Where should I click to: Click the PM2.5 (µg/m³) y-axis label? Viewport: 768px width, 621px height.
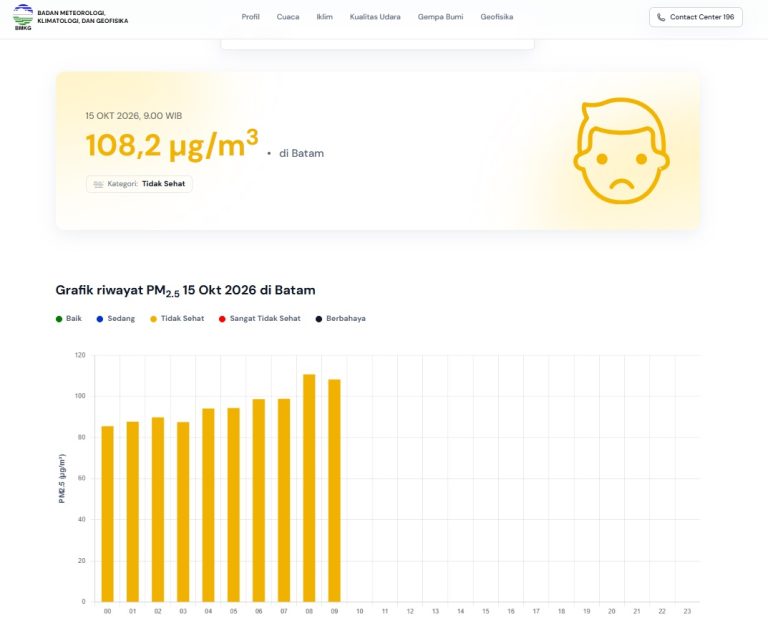click(x=62, y=478)
